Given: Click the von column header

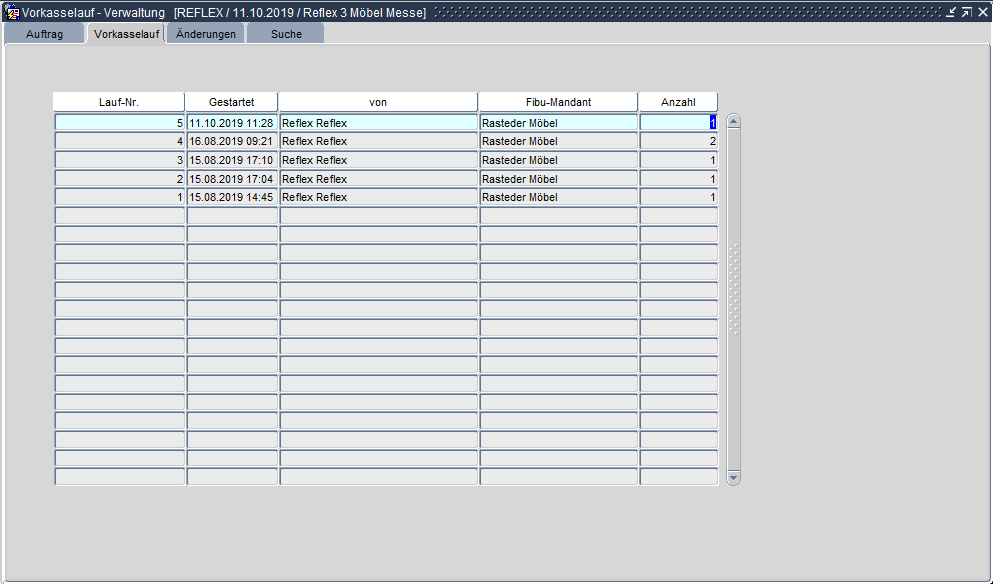Looking at the screenshot, I should click(378, 102).
